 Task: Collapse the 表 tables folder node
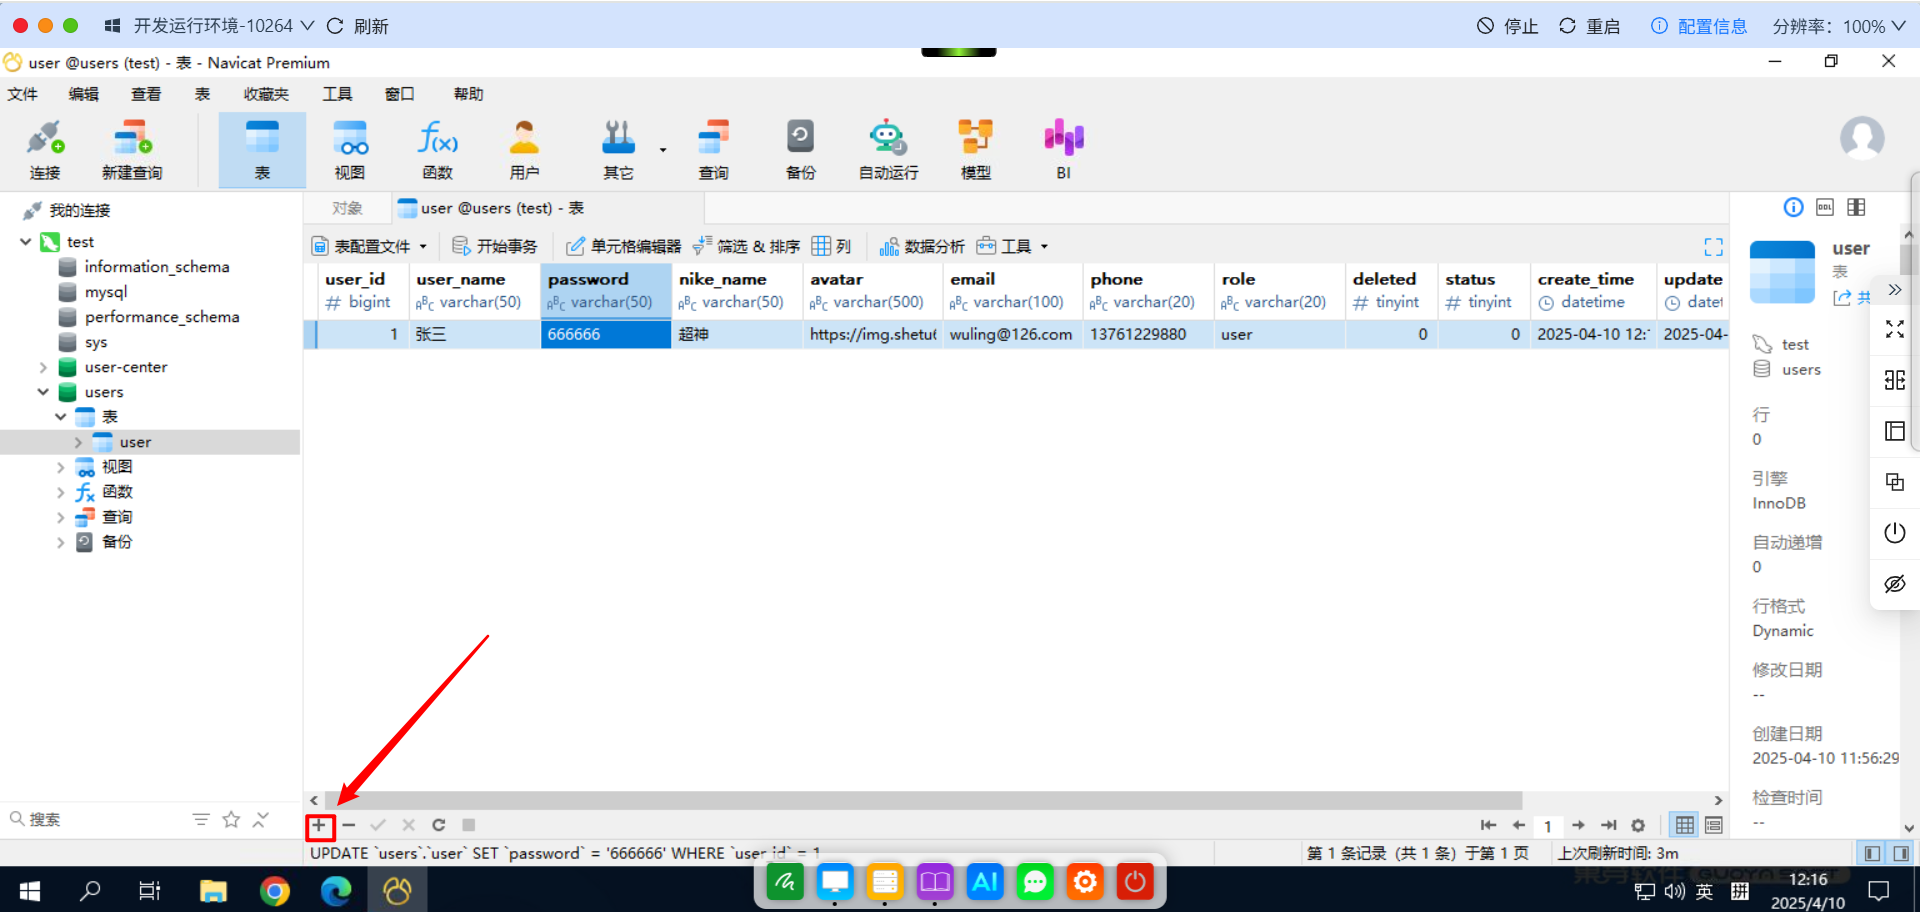point(61,417)
